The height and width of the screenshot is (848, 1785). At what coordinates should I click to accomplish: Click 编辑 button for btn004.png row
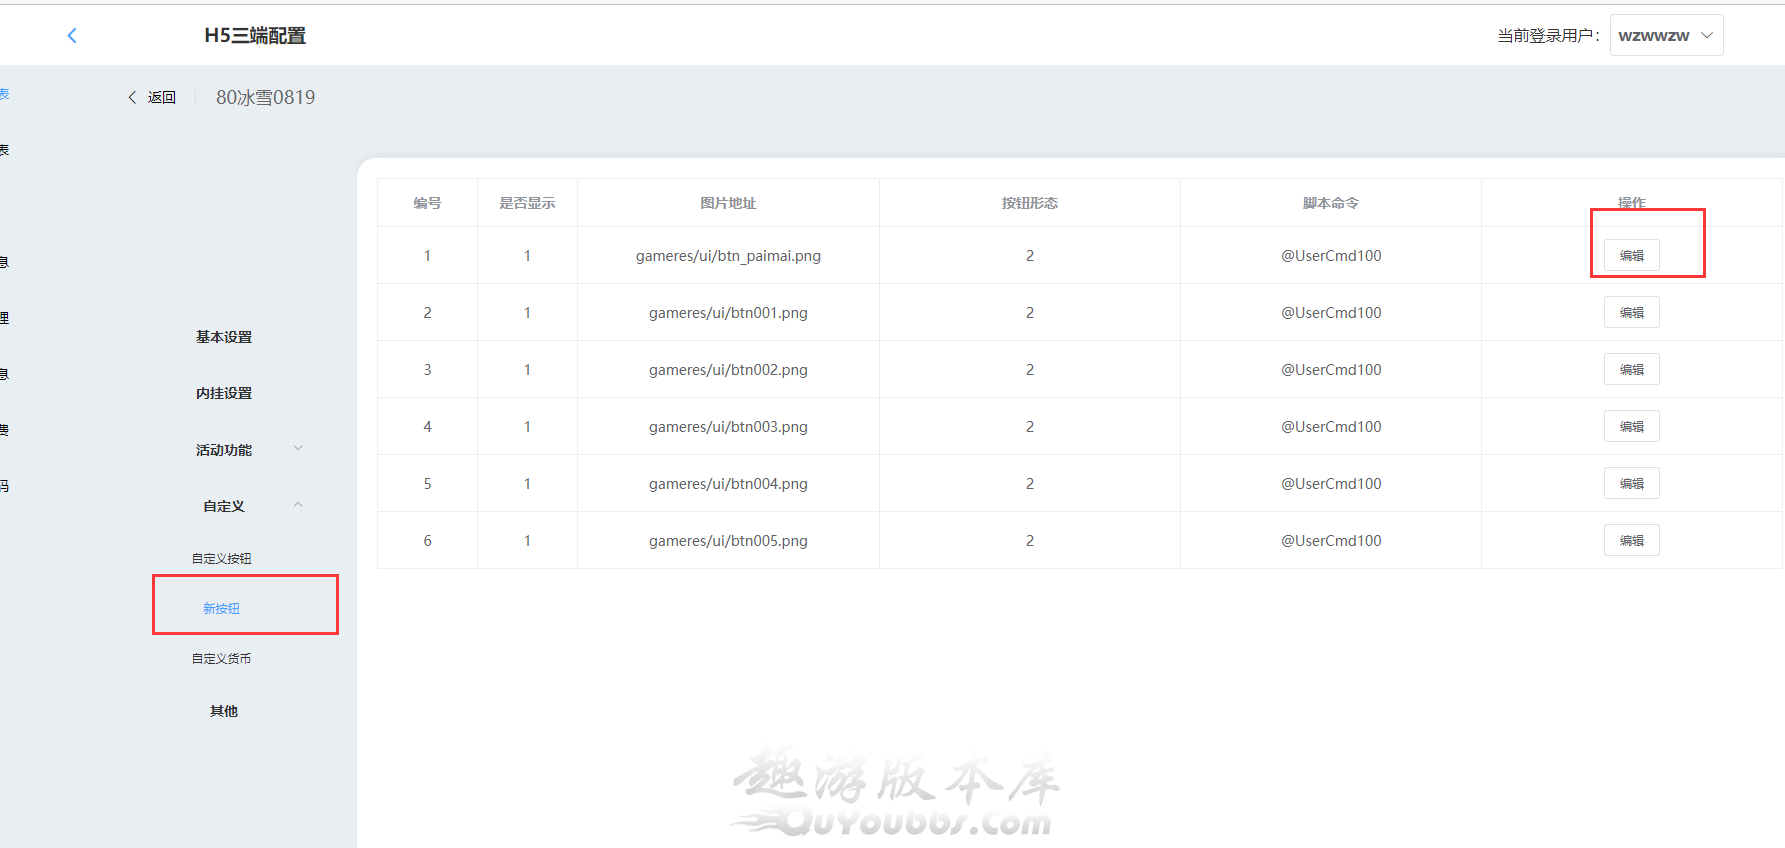1631,484
